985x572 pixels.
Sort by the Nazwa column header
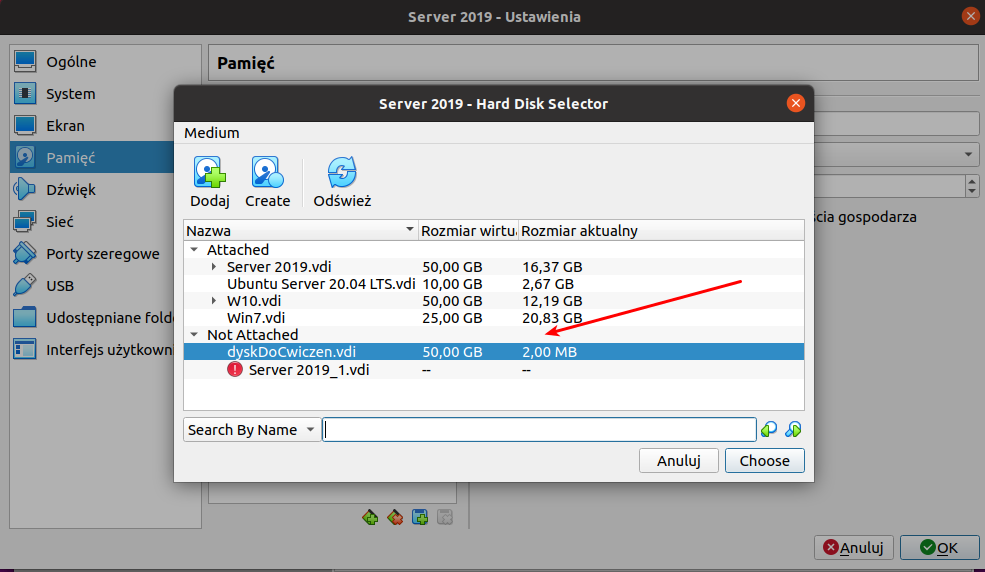[301, 230]
